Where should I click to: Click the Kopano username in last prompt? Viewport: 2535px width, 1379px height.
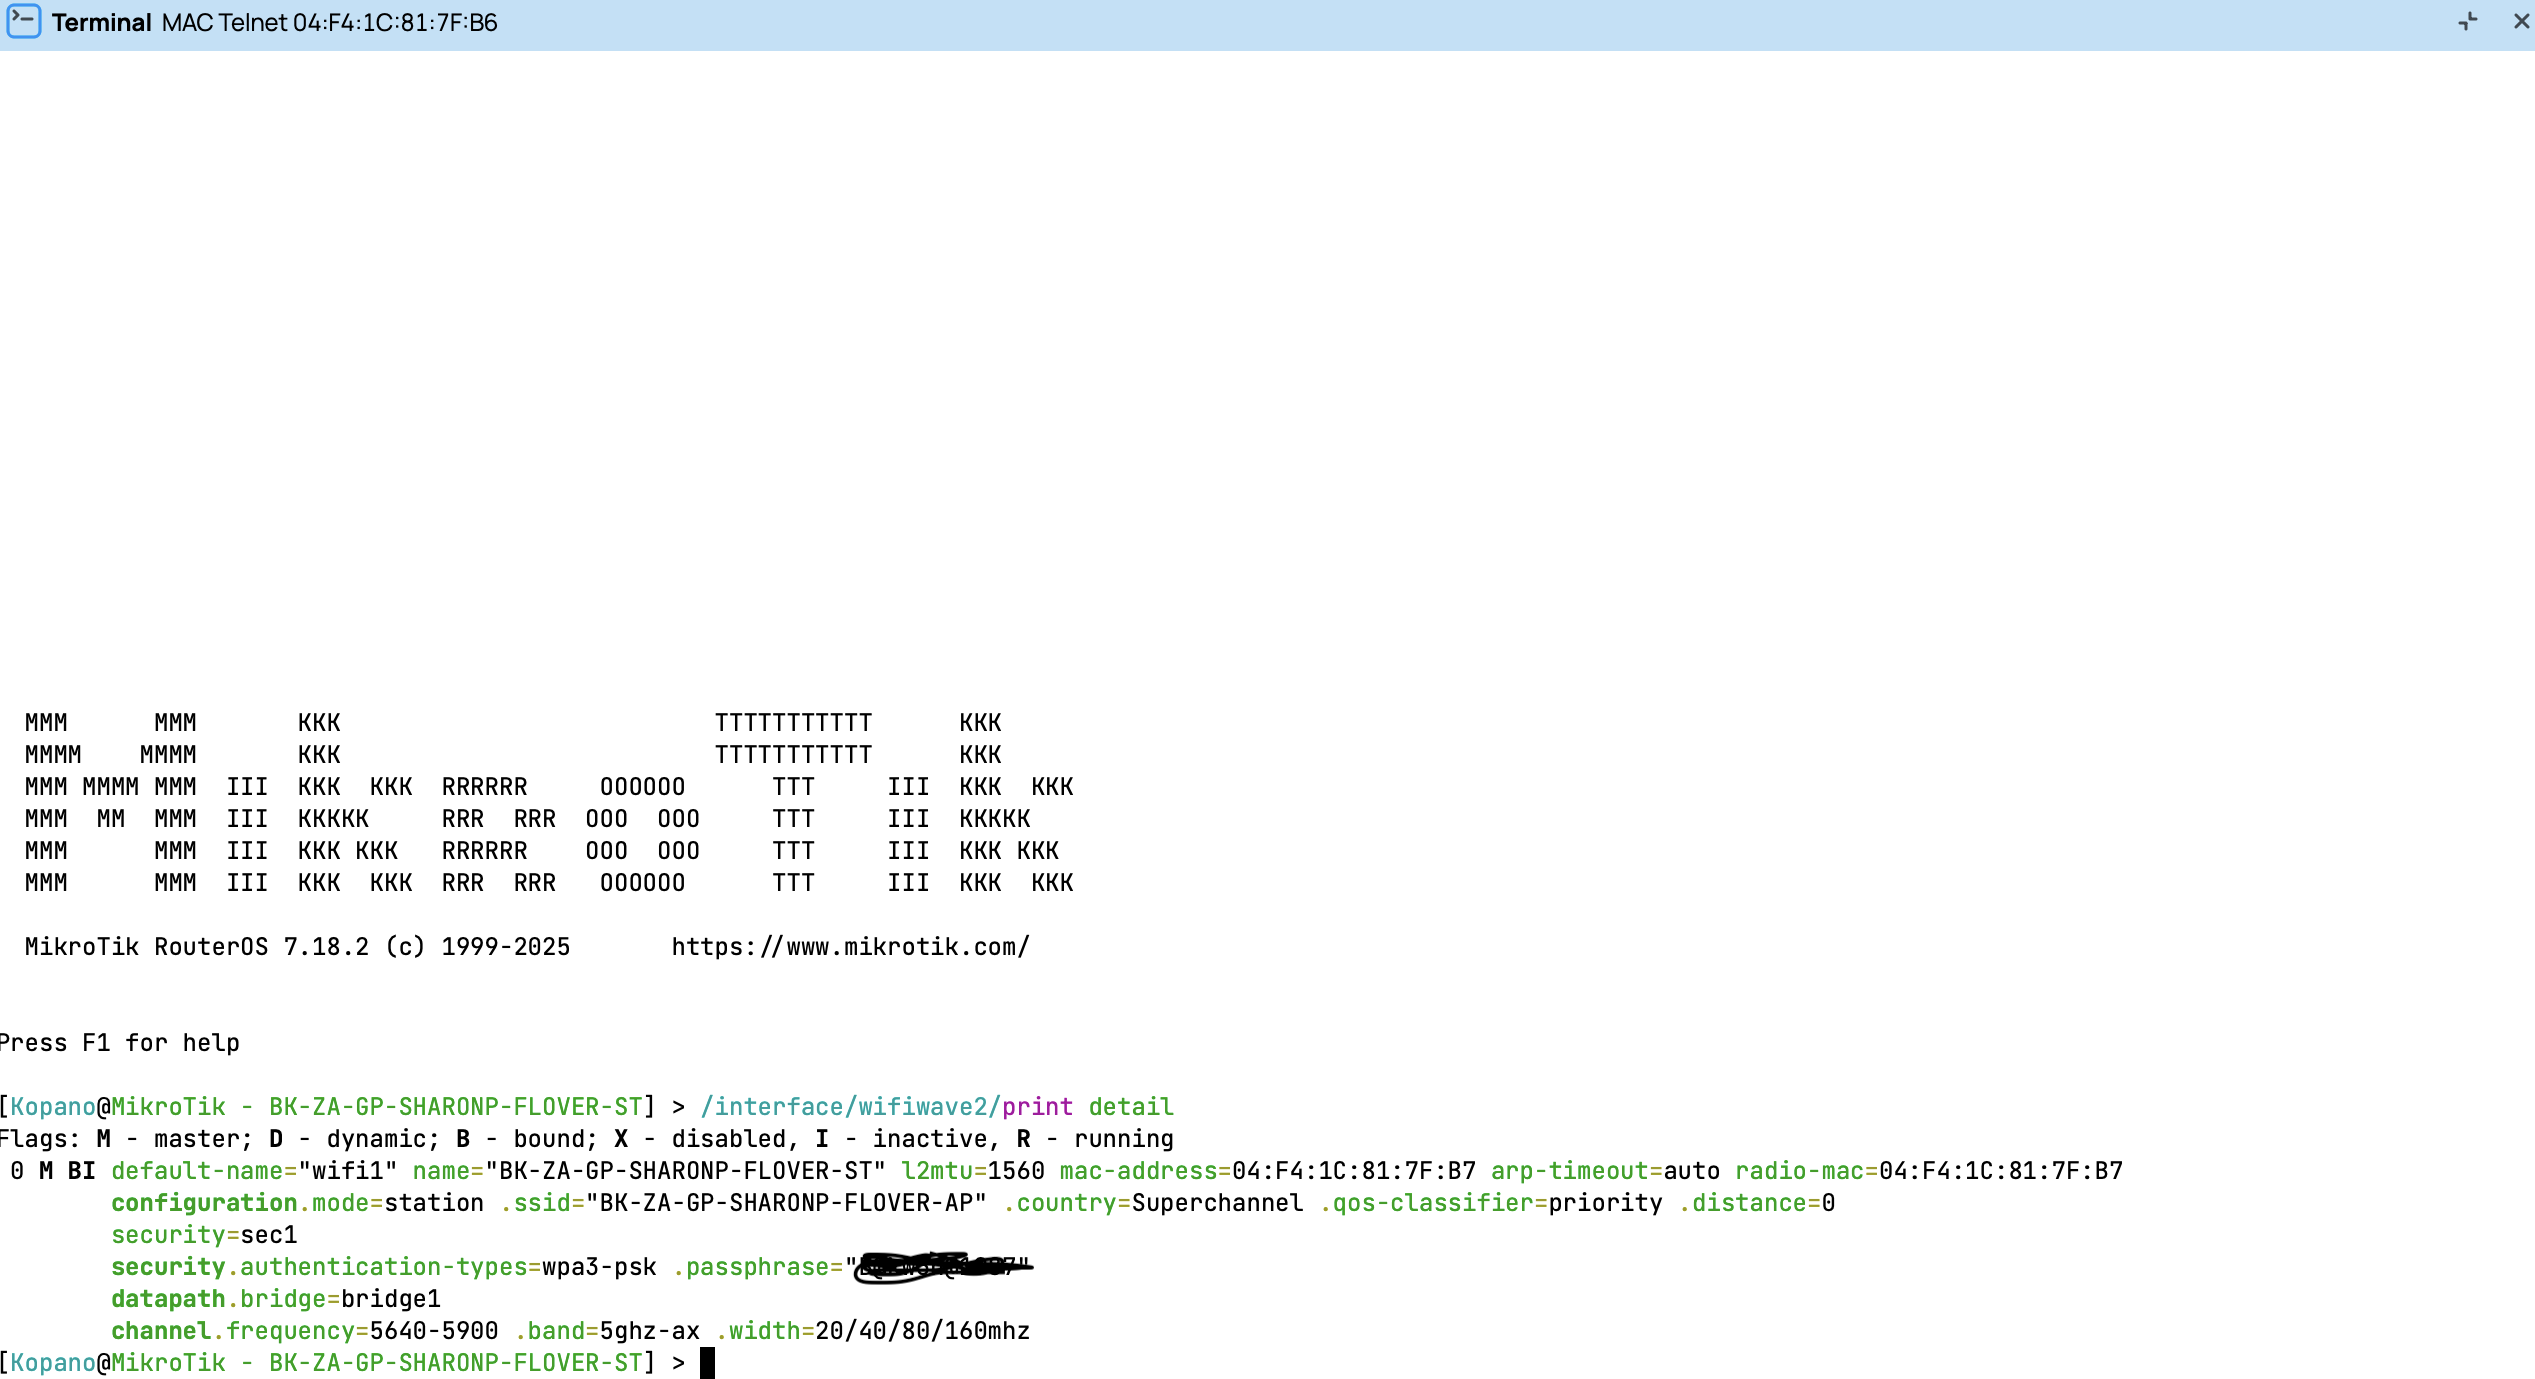52,1363
